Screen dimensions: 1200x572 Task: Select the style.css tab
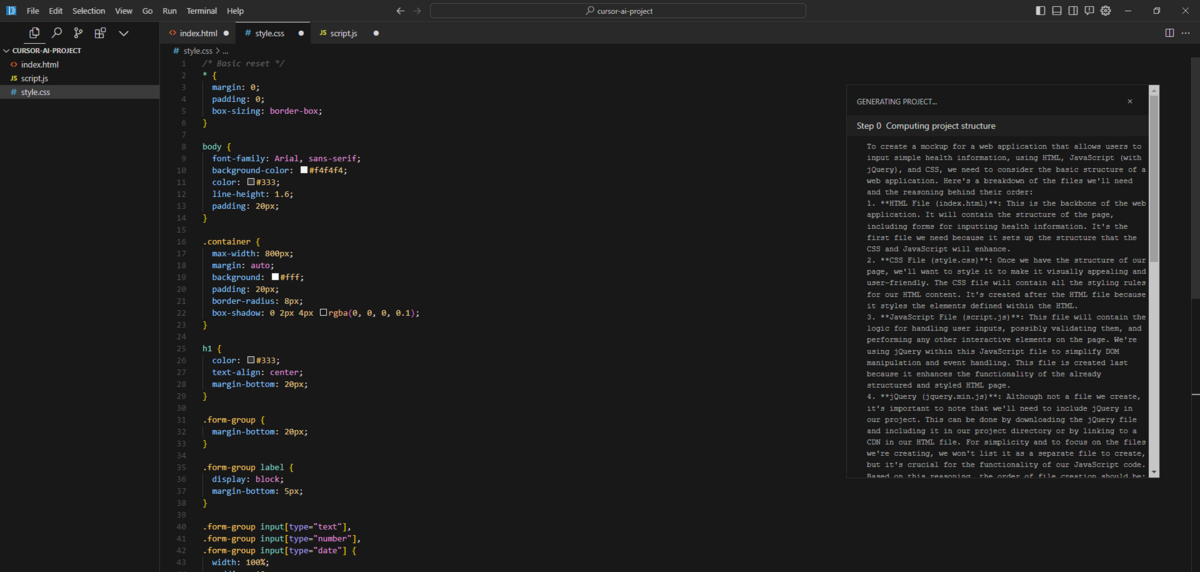[273, 33]
